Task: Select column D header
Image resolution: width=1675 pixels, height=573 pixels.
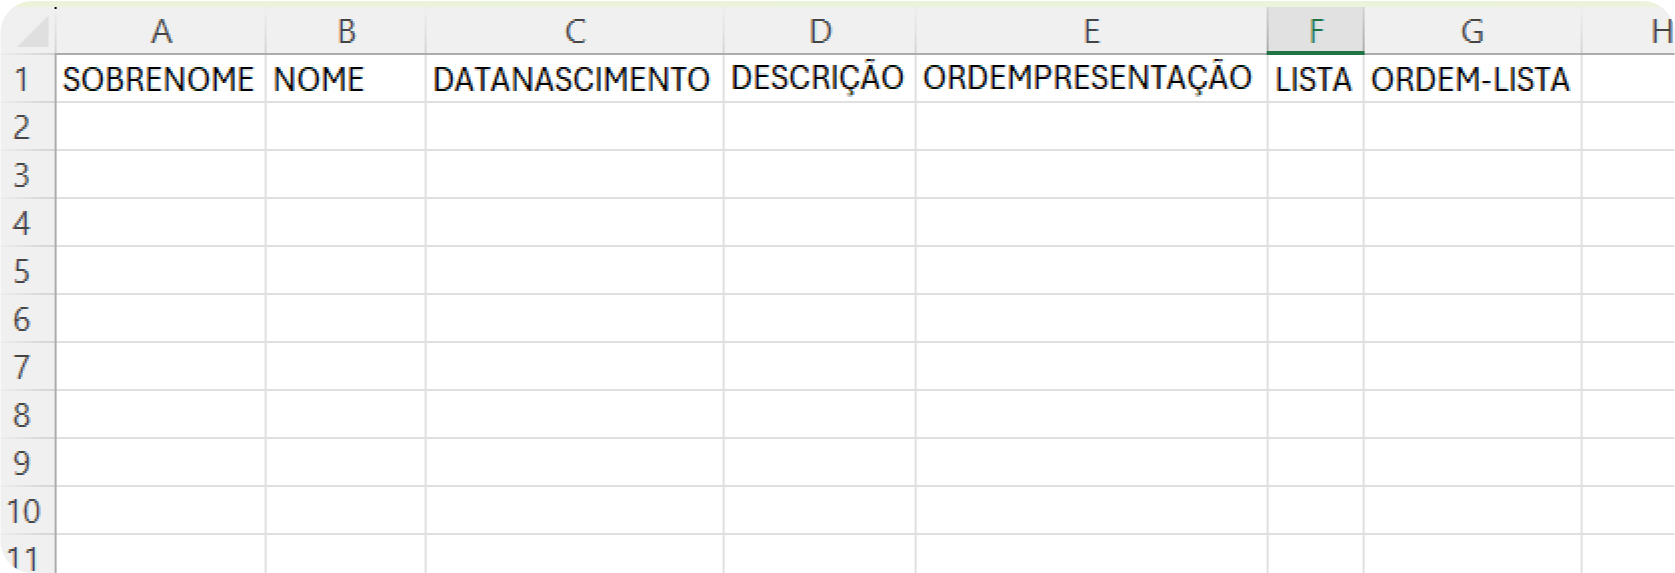Action: [820, 31]
